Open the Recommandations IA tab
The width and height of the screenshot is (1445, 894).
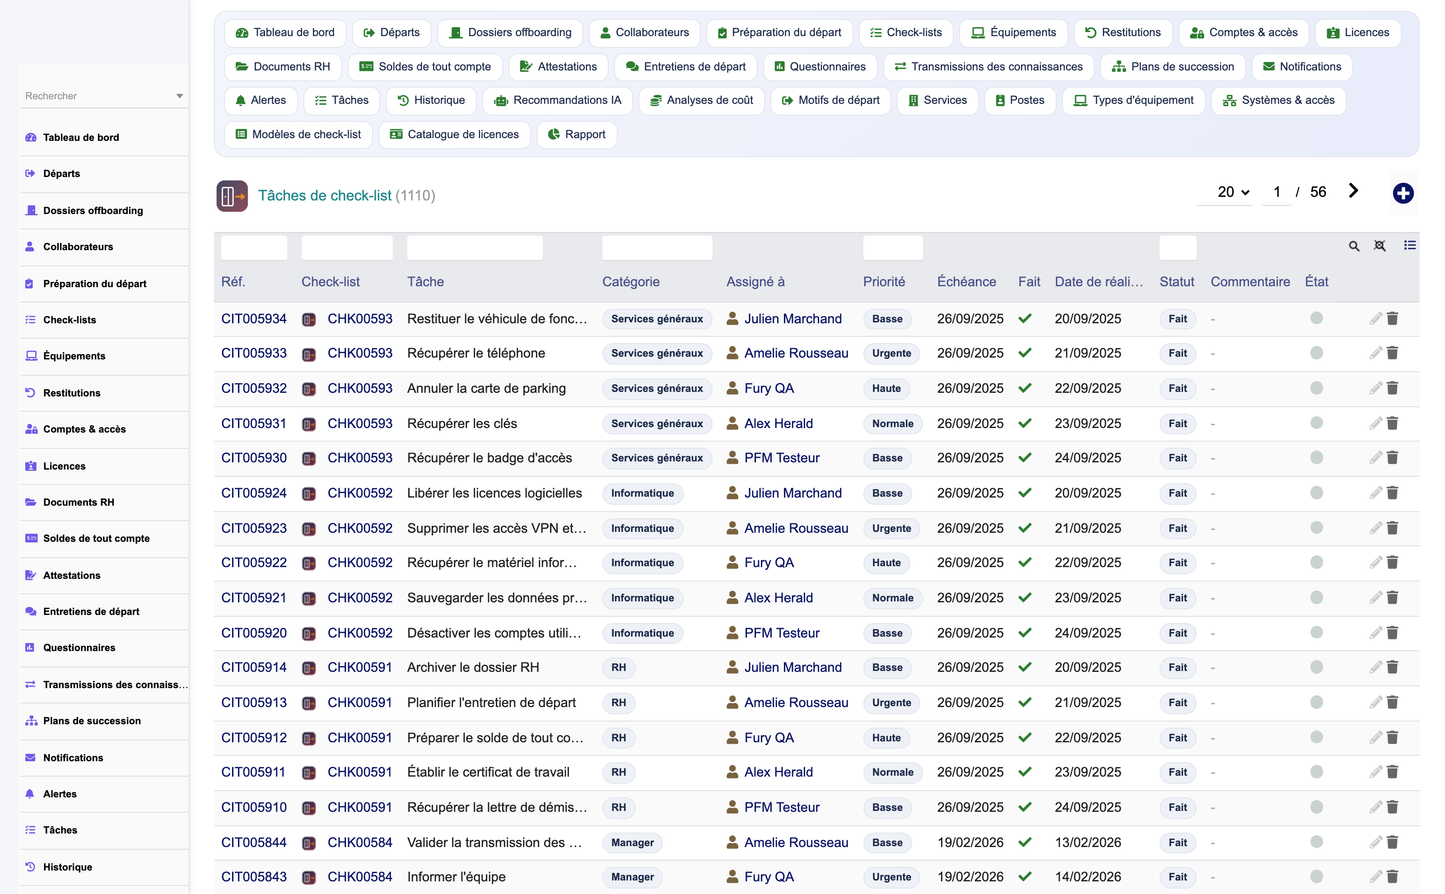click(x=557, y=100)
